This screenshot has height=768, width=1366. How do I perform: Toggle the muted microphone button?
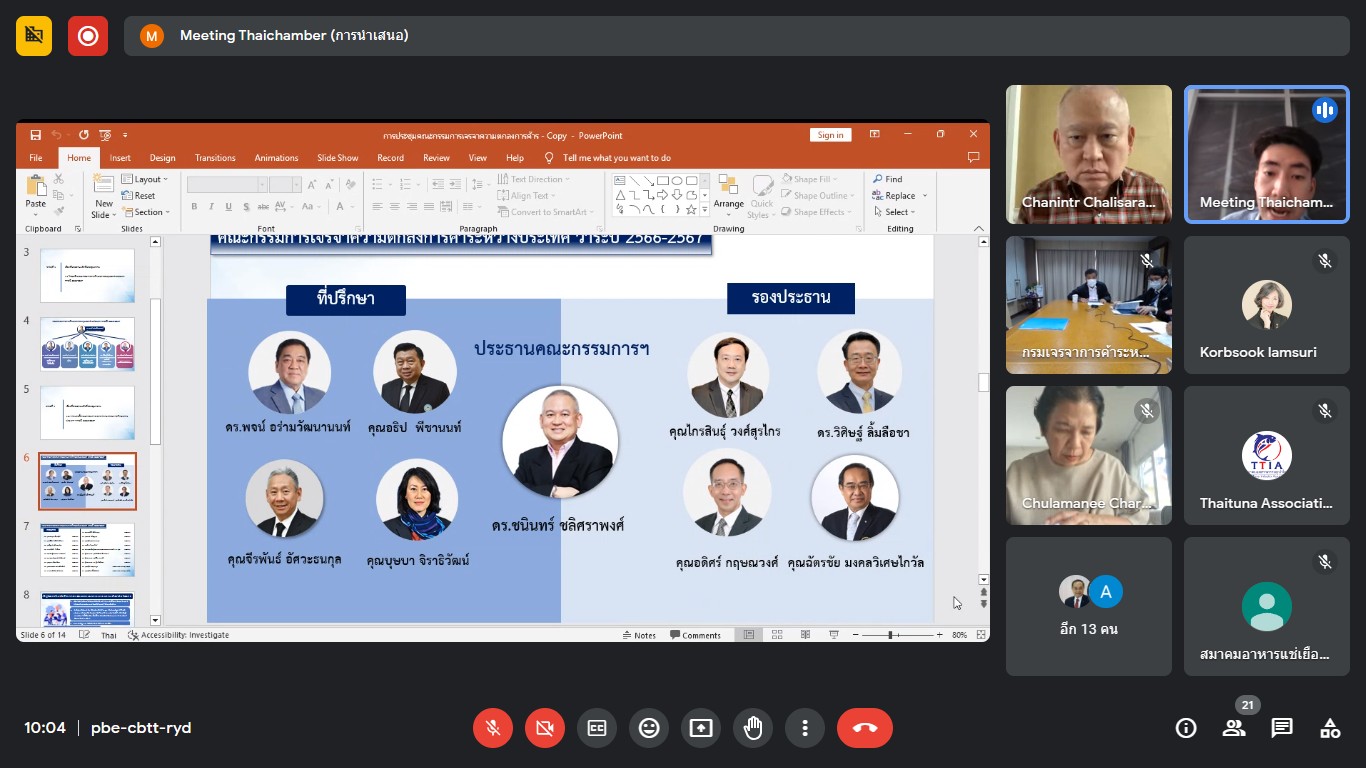(x=493, y=728)
